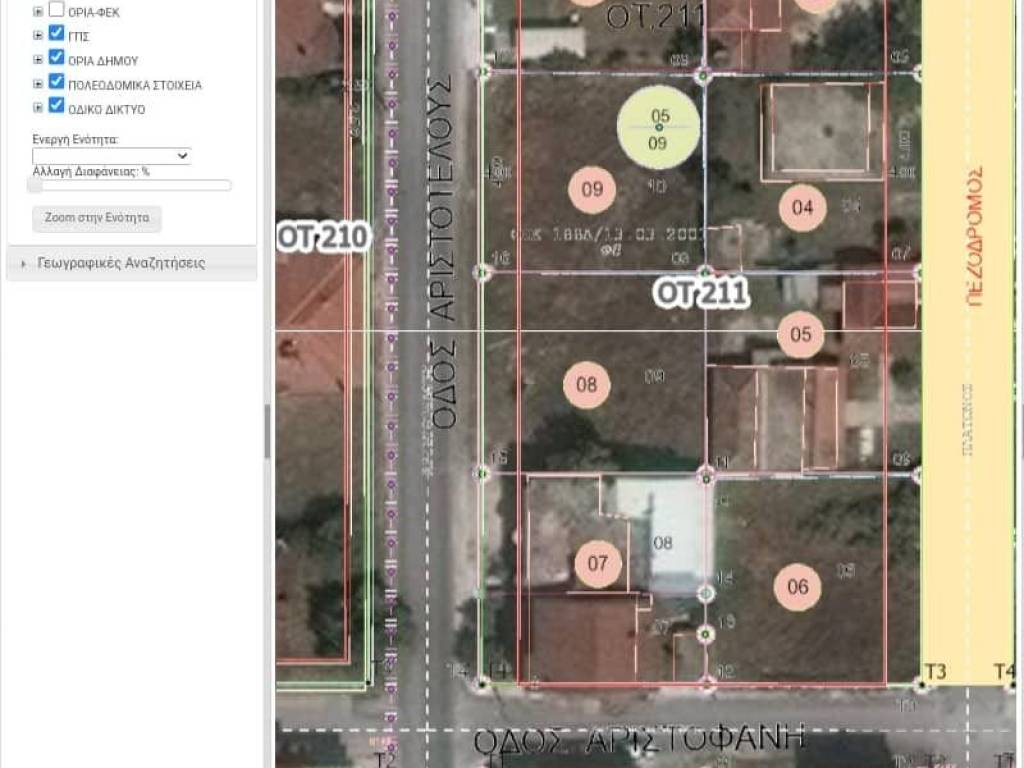This screenshot has height=768, width=1024.
Task: Select the highlighted yellow-green 05/09 circle
Action: click(x=658, y=127)
